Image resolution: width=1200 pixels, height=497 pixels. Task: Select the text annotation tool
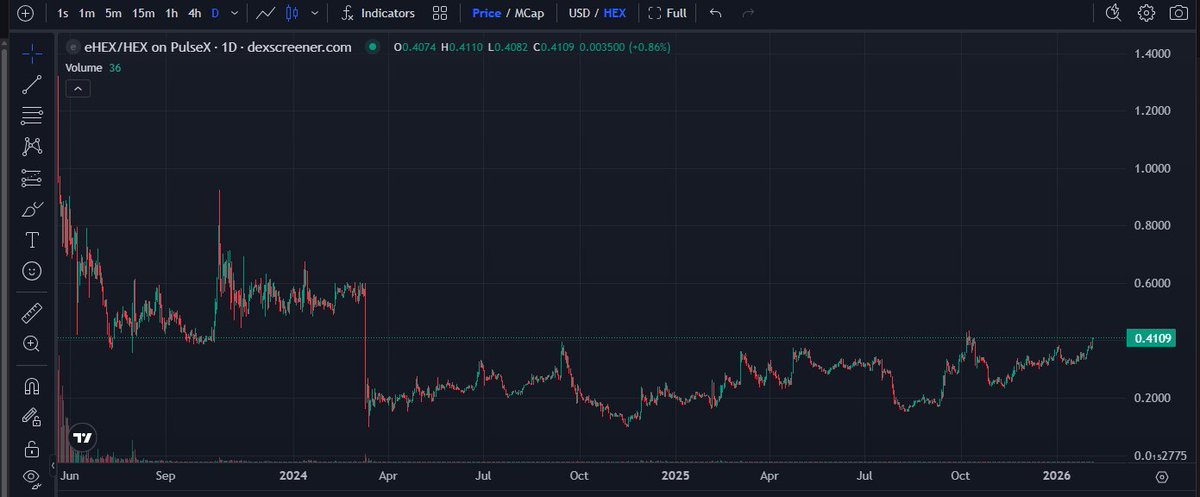coord(32,240)
